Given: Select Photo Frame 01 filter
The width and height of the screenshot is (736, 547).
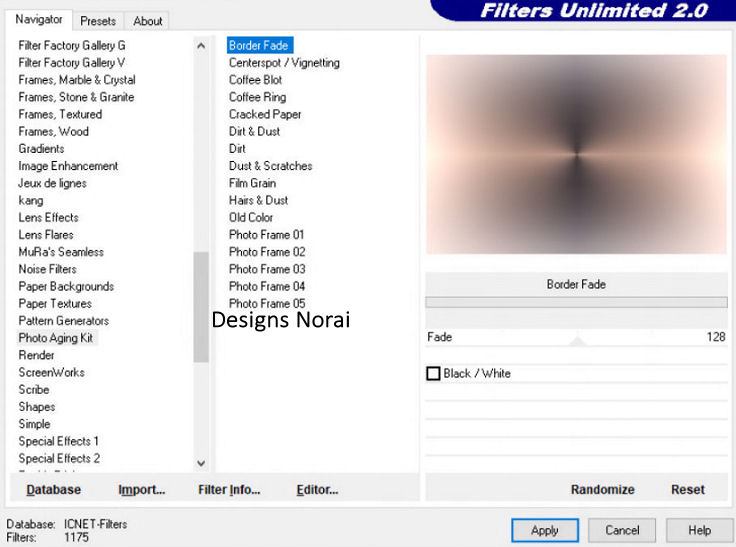Looking at the screenshot, I should (x=267, y=235).
